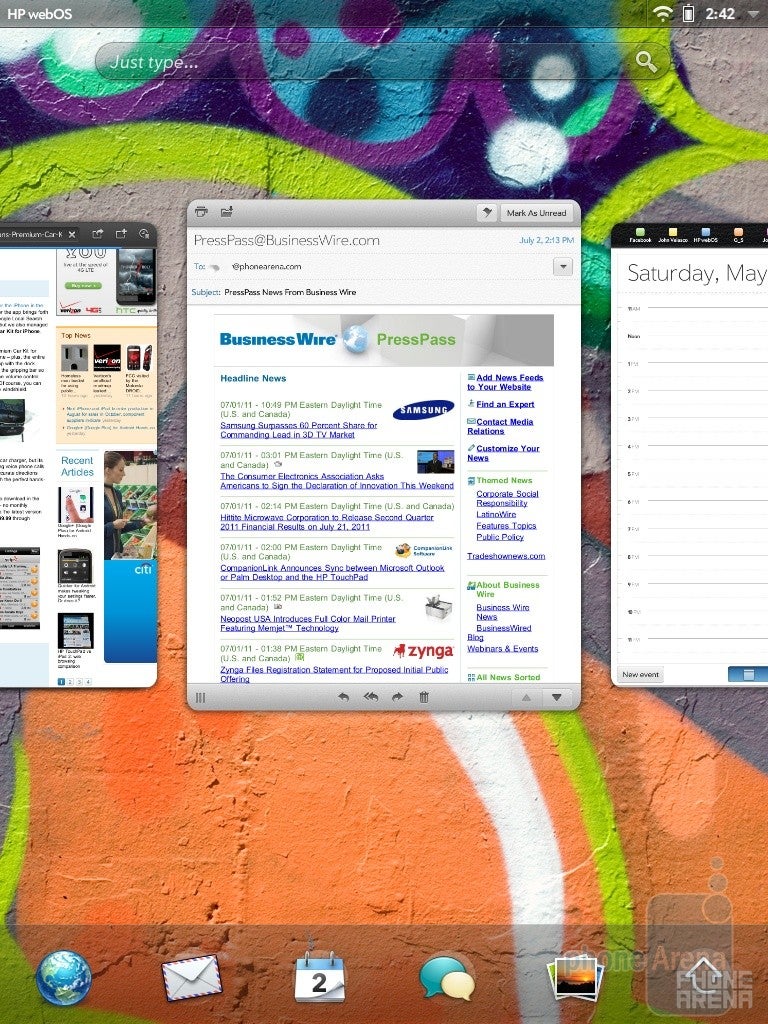Forward the email with the forward arrow
The height and width of the screenshot is (1024, 768).
pos(397,697)
